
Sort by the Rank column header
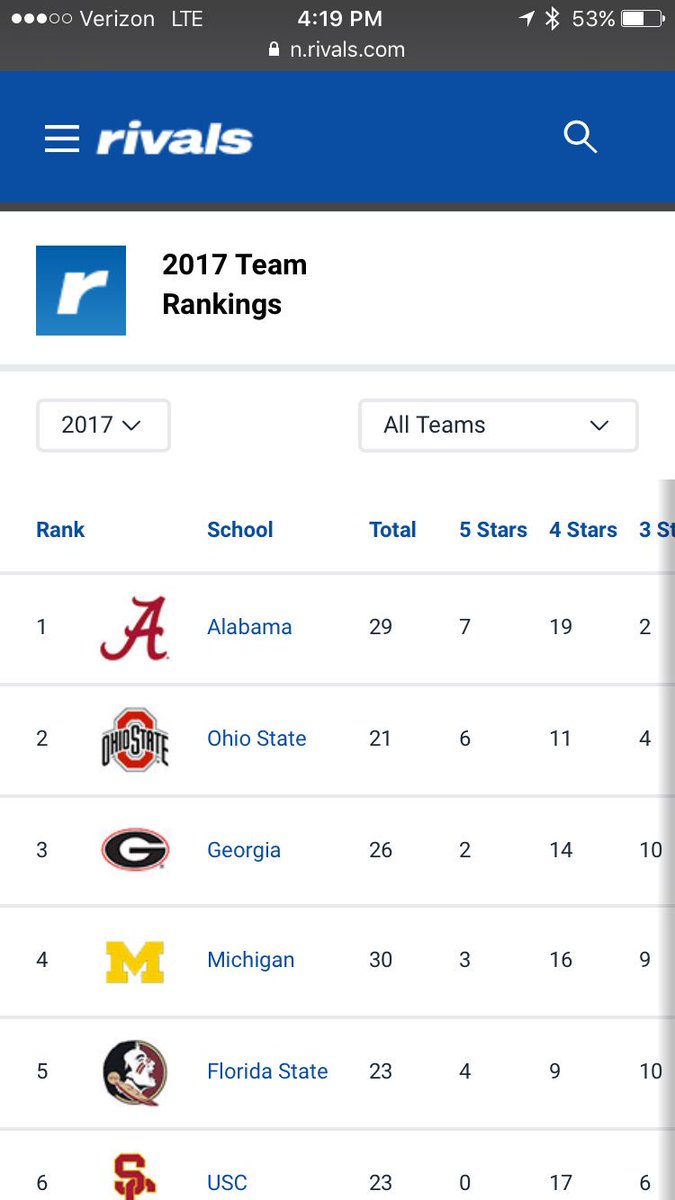[61, 530]
